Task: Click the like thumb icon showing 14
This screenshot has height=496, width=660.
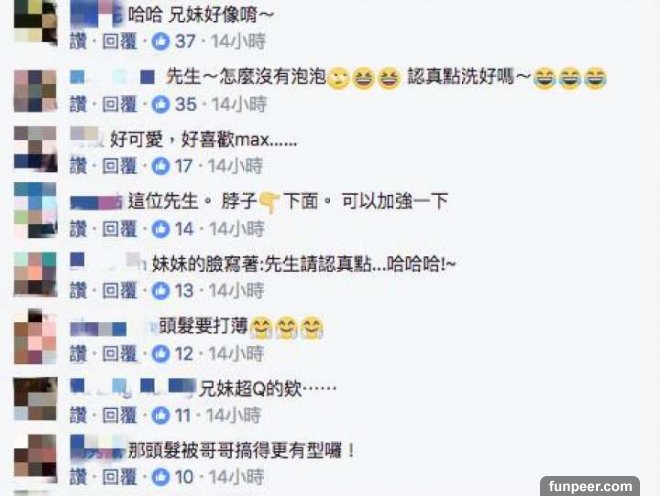Action: [x=160, y=229]
